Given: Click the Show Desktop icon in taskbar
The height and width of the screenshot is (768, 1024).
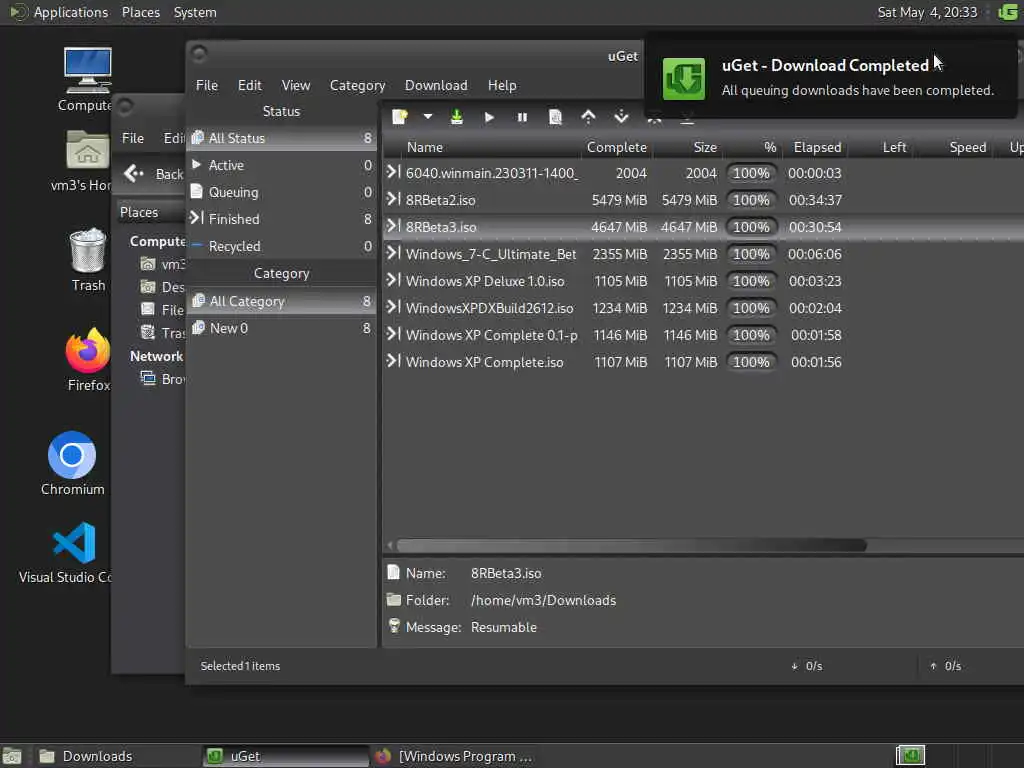Looking at the screenshot, I should [12, 756].
